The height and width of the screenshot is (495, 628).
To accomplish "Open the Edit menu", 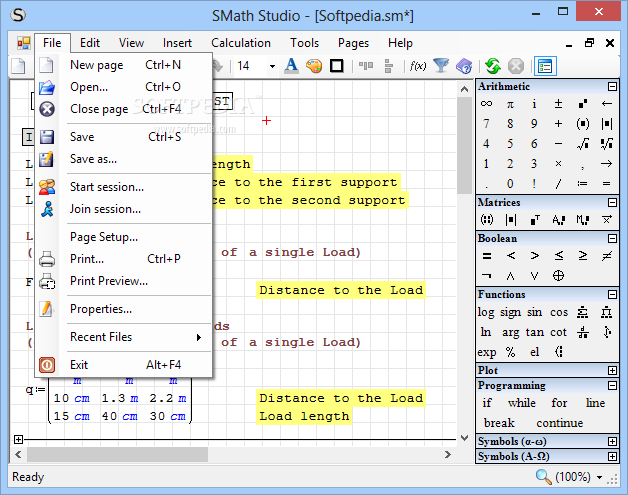I will coord(90,43).
